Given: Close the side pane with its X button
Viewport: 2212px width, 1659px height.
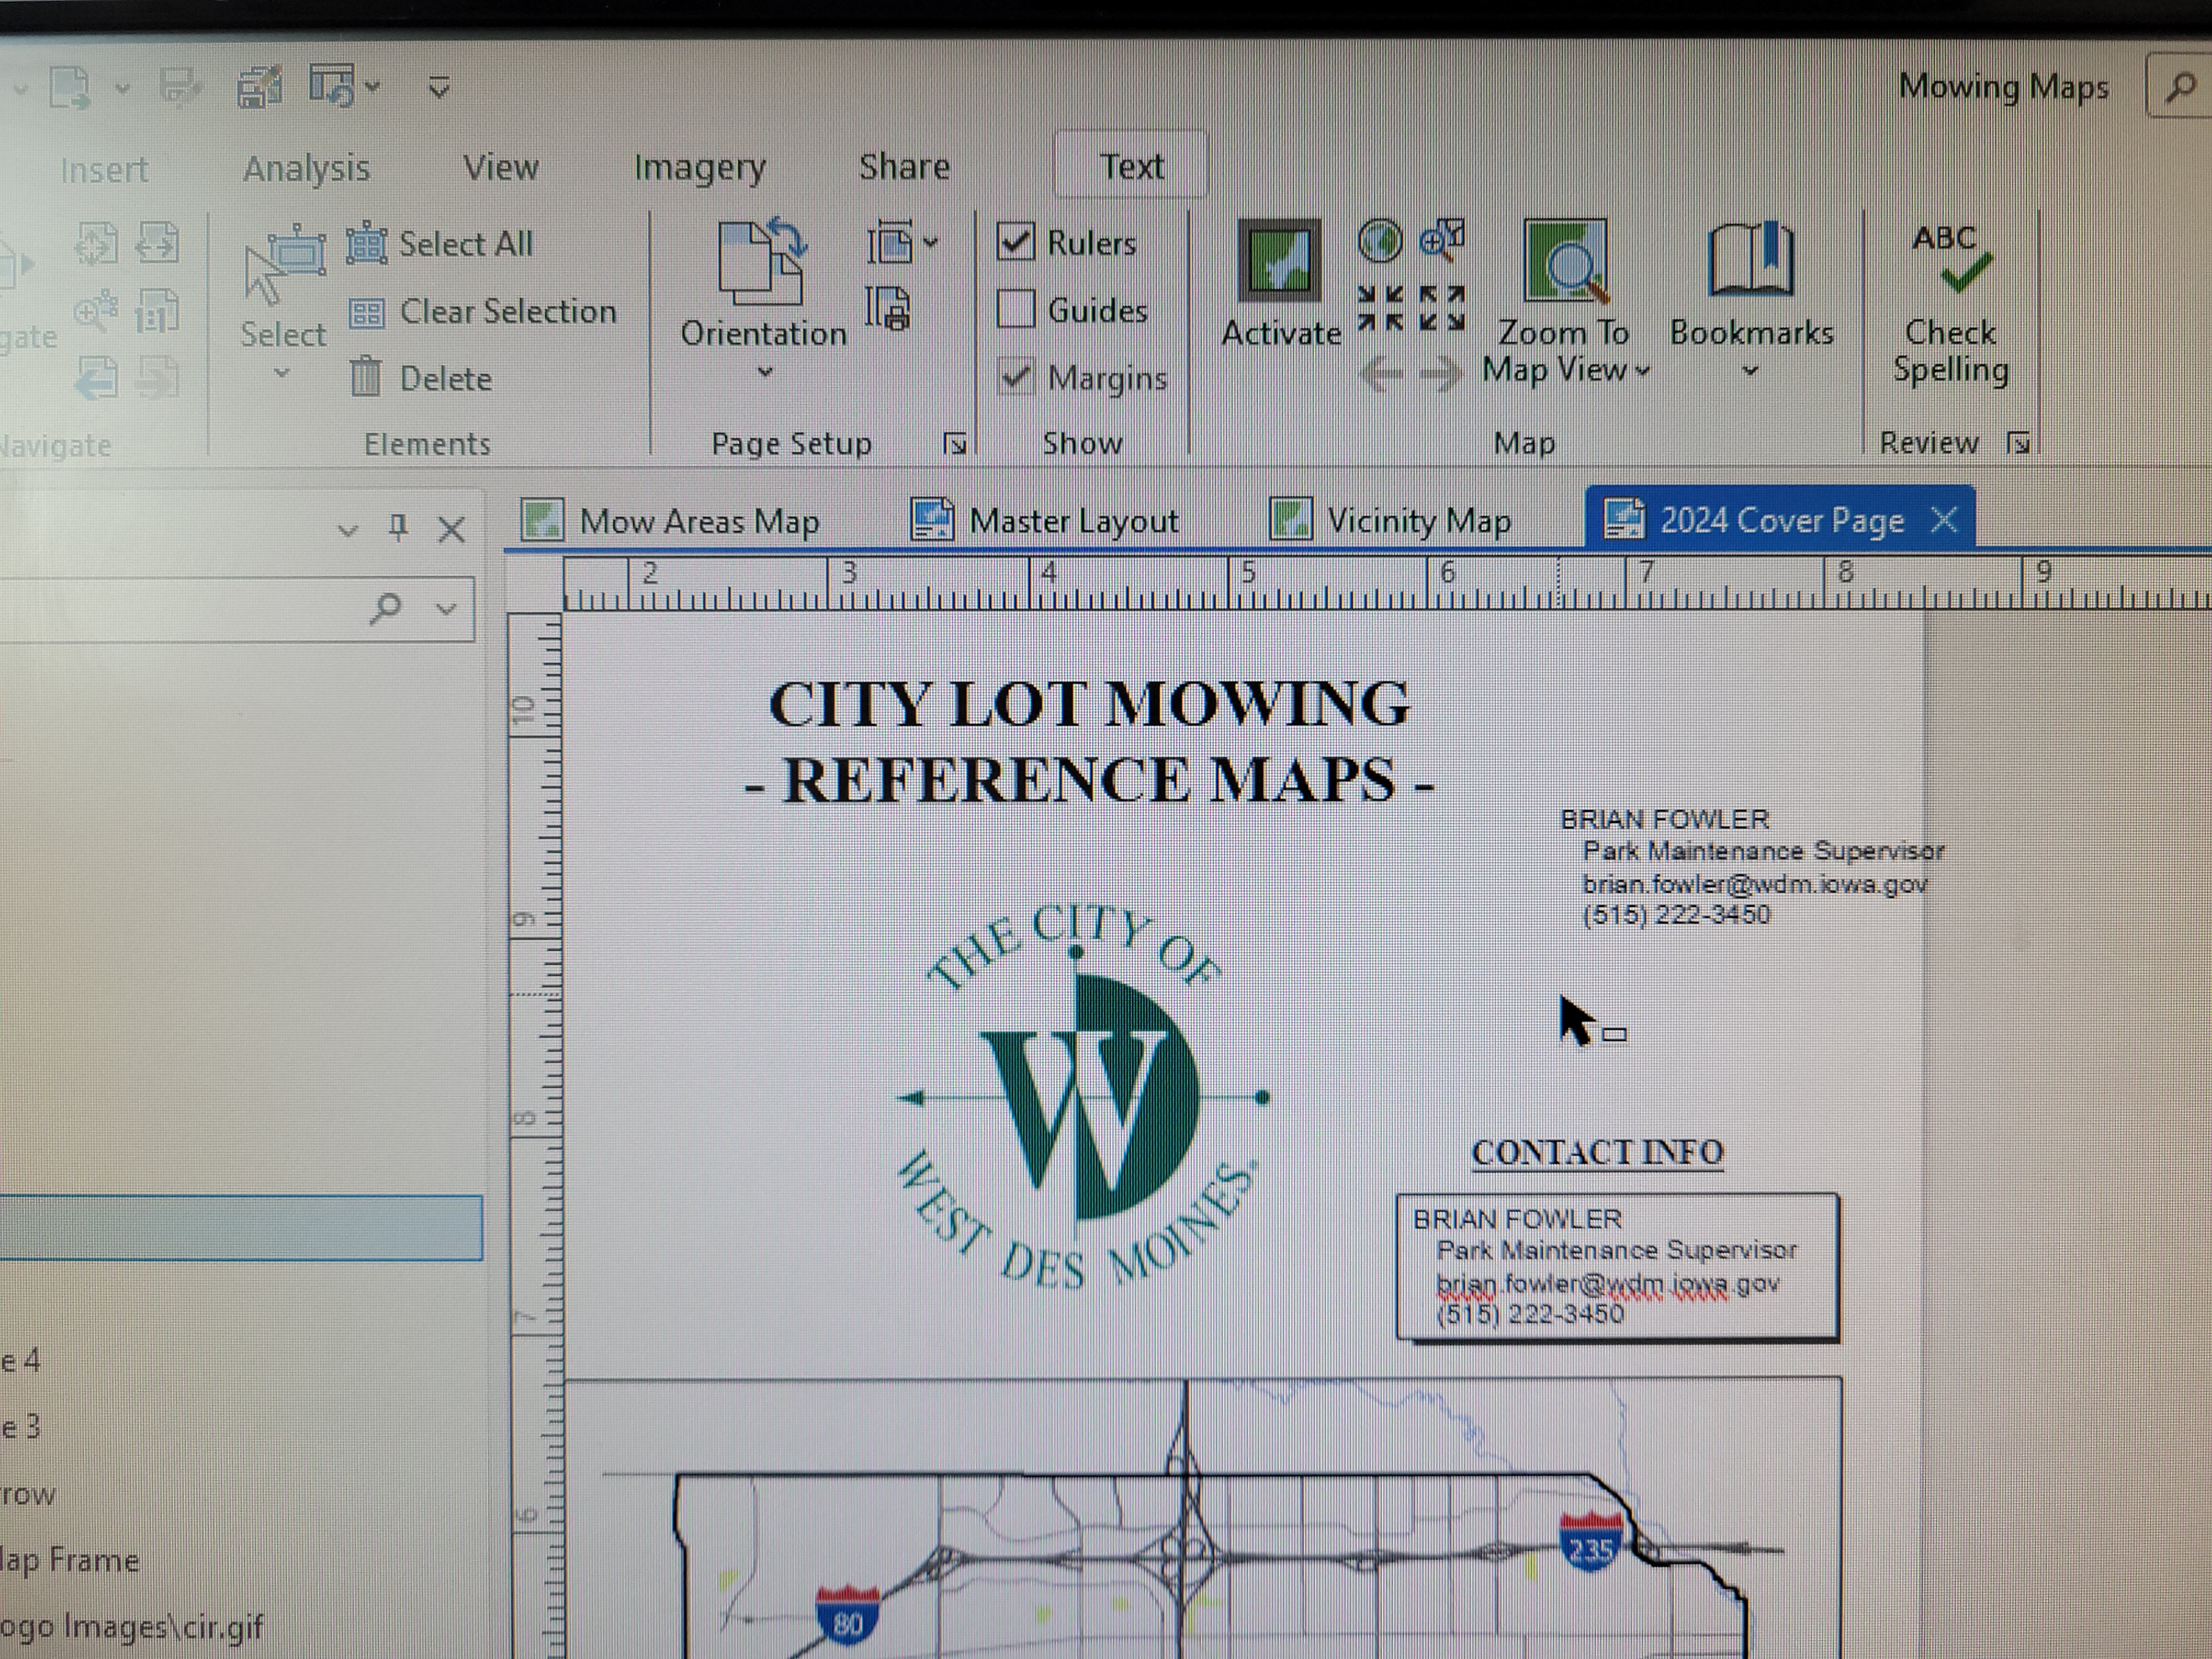Looking at the screenshot, I should click(452, 529).
